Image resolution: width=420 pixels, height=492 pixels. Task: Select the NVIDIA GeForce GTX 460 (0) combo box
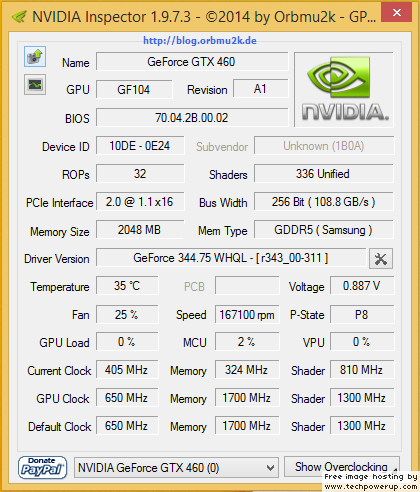click(176, 468)
